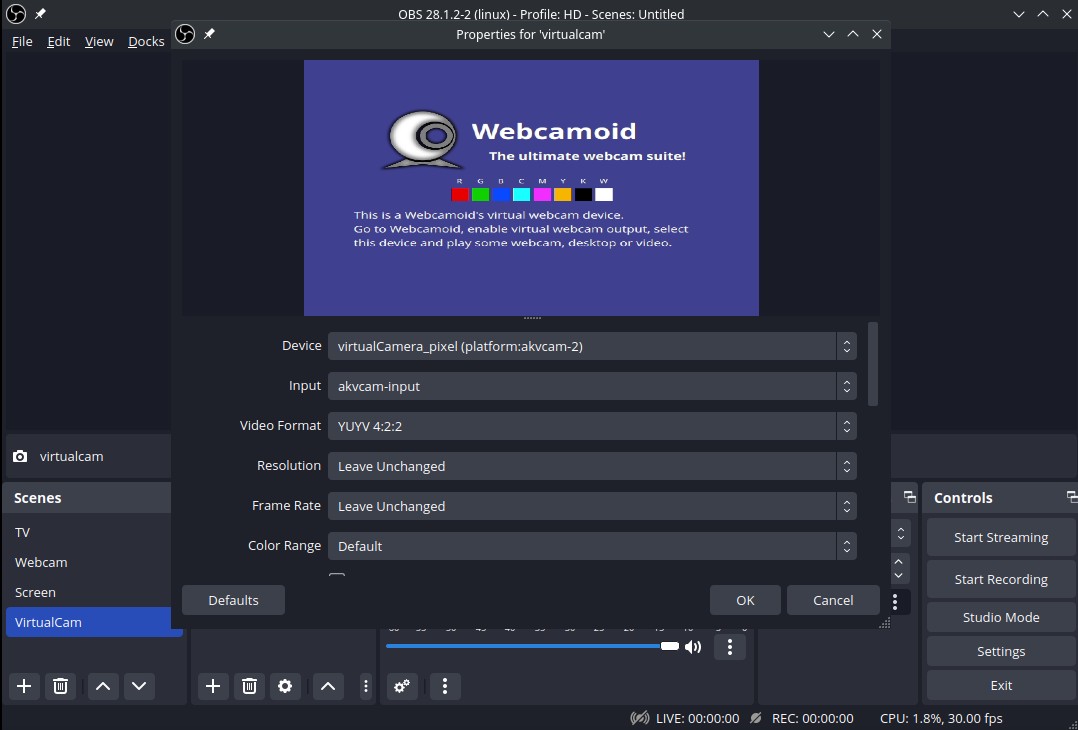Open audio mixer dots menu beside the double-gear

[445, 686]
